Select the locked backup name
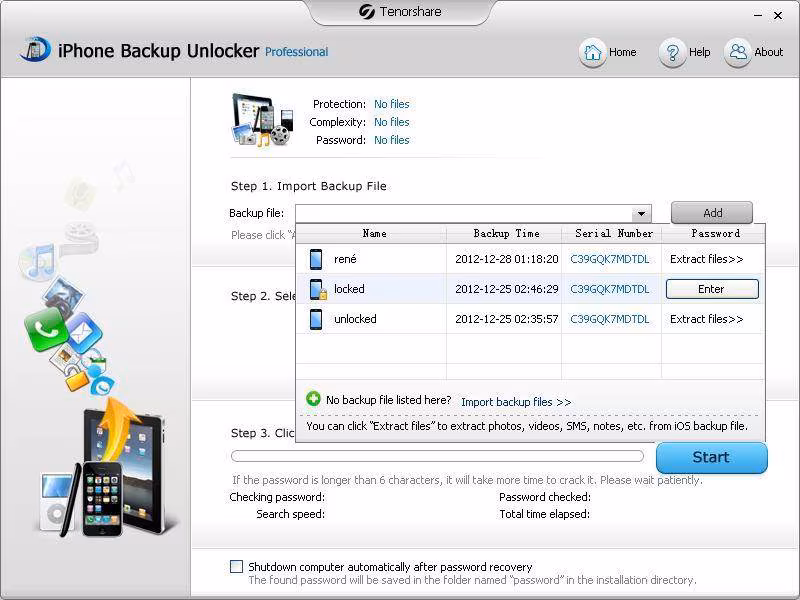The width and height of the screenshot is (800, 600). (x=349, y=289)
